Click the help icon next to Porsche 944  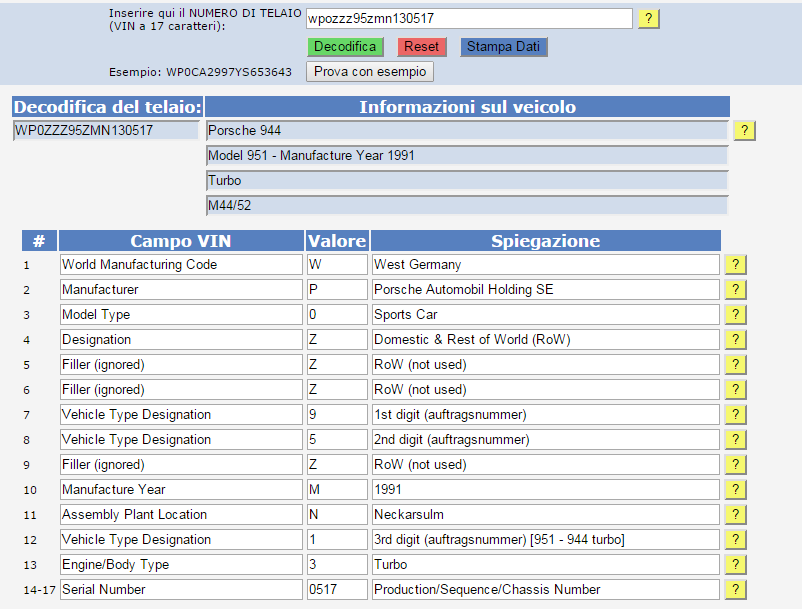click(x=744, y=131)
